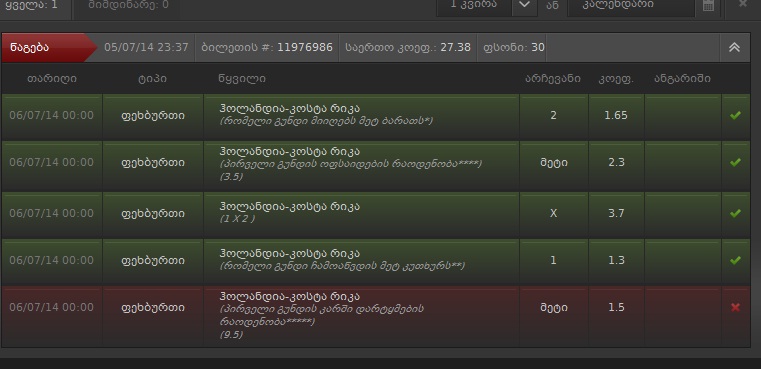This screenshot has width=761, height=369.
Task: Collapse ticket 11976986 with double chevron
Action: pyautogui.click(x=734, y=48)
